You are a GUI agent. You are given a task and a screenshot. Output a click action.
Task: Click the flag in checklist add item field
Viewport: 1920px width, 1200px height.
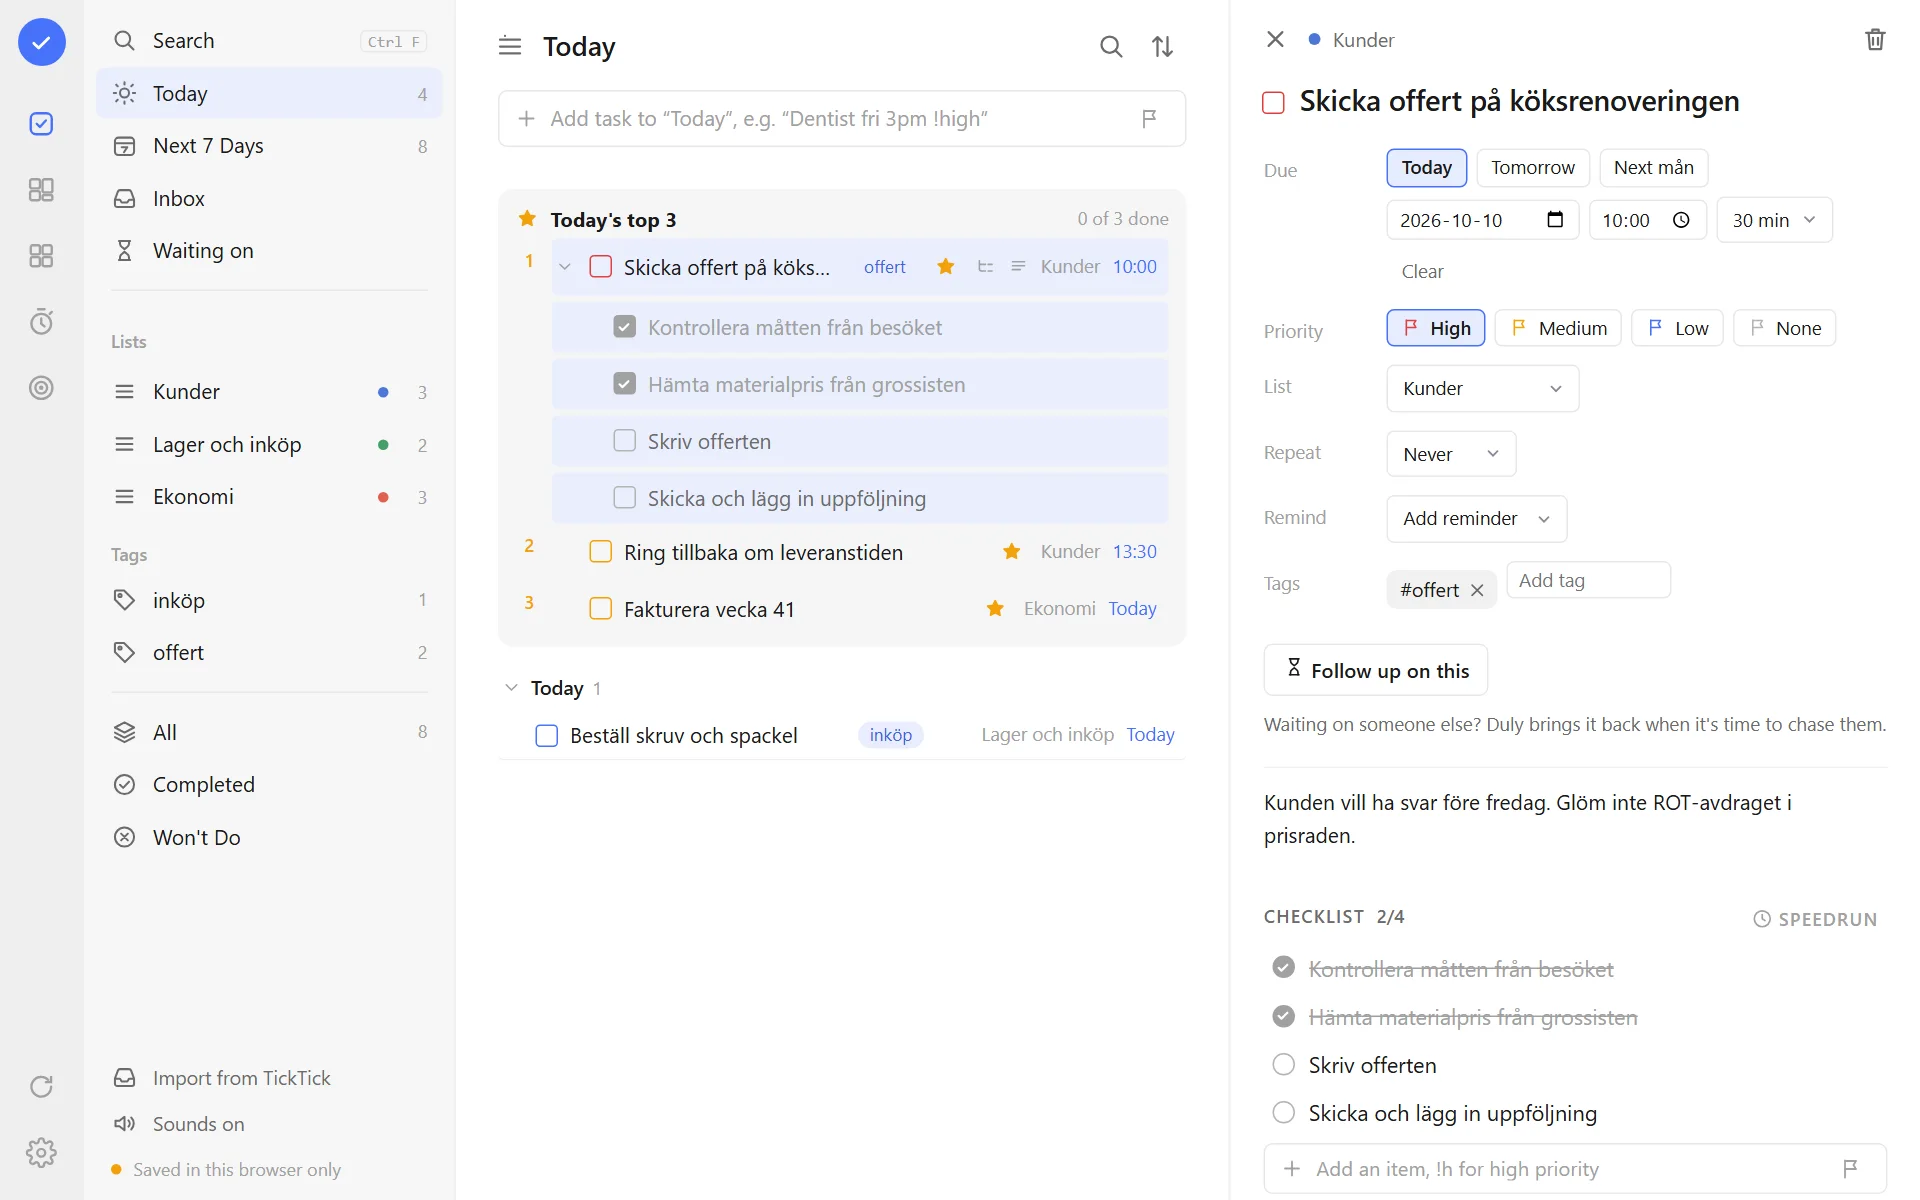pos(1850,1169)
